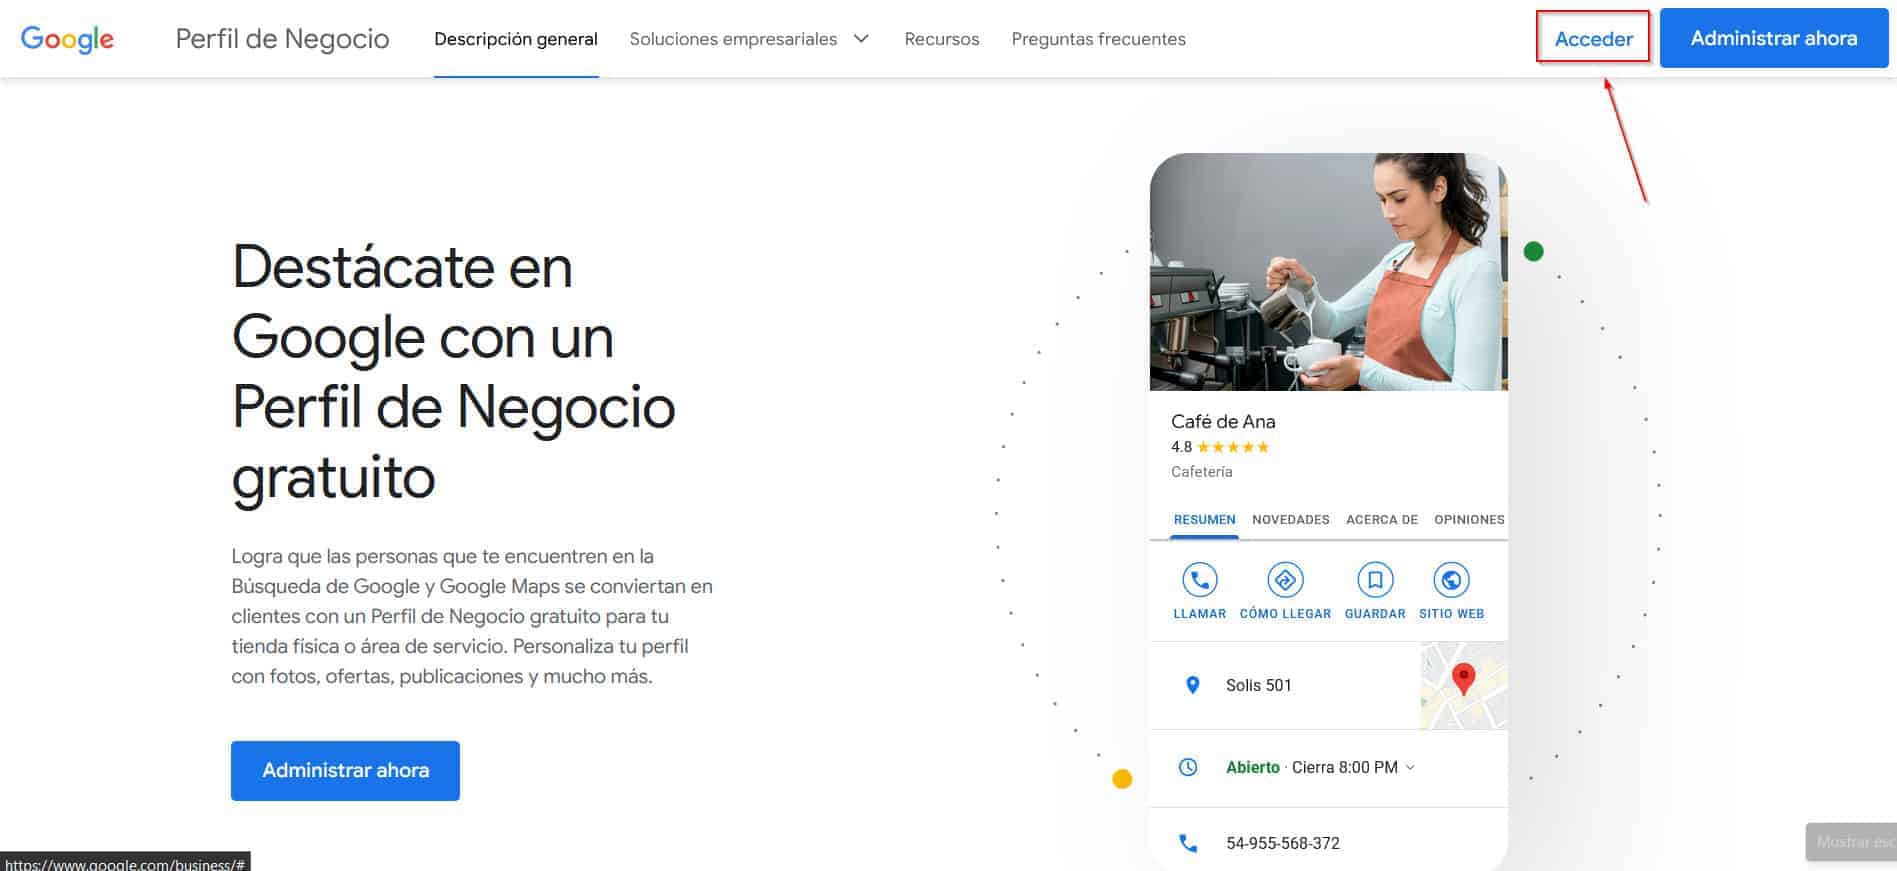Select the RESUMEN tab

[1204, 520]
